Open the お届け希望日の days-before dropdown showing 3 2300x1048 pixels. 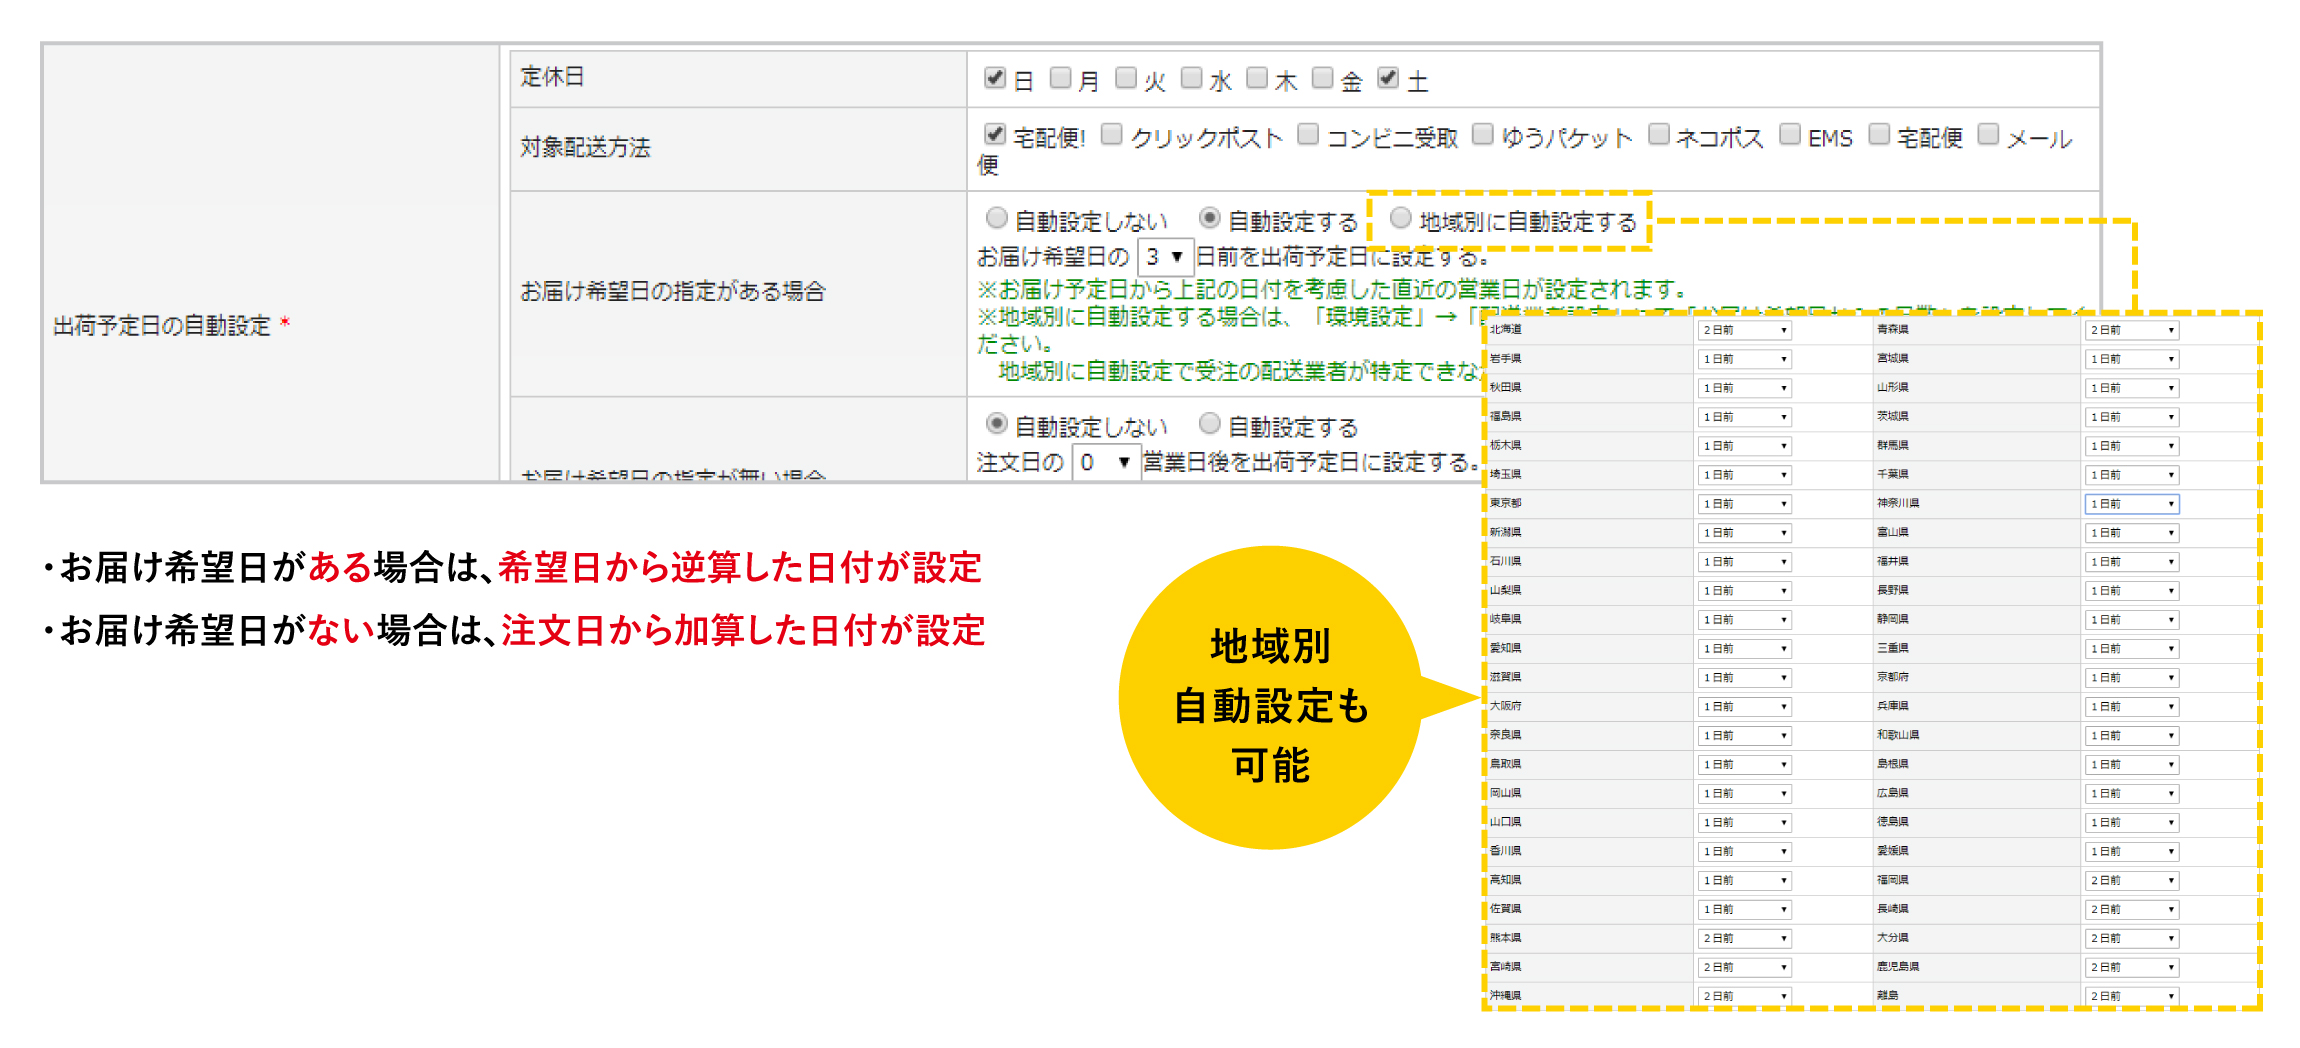pyautogui.click(x=1165, y=257)
